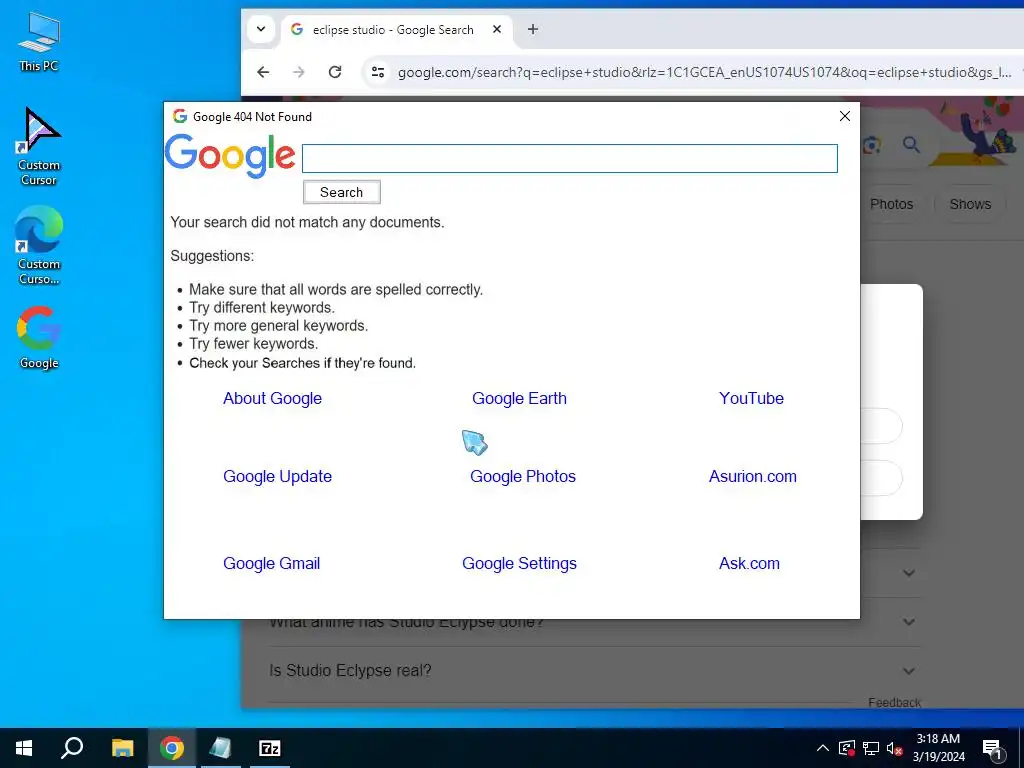
Task: Reload the Chrome page
Action: pyautogui.click(x=335, y=72)
